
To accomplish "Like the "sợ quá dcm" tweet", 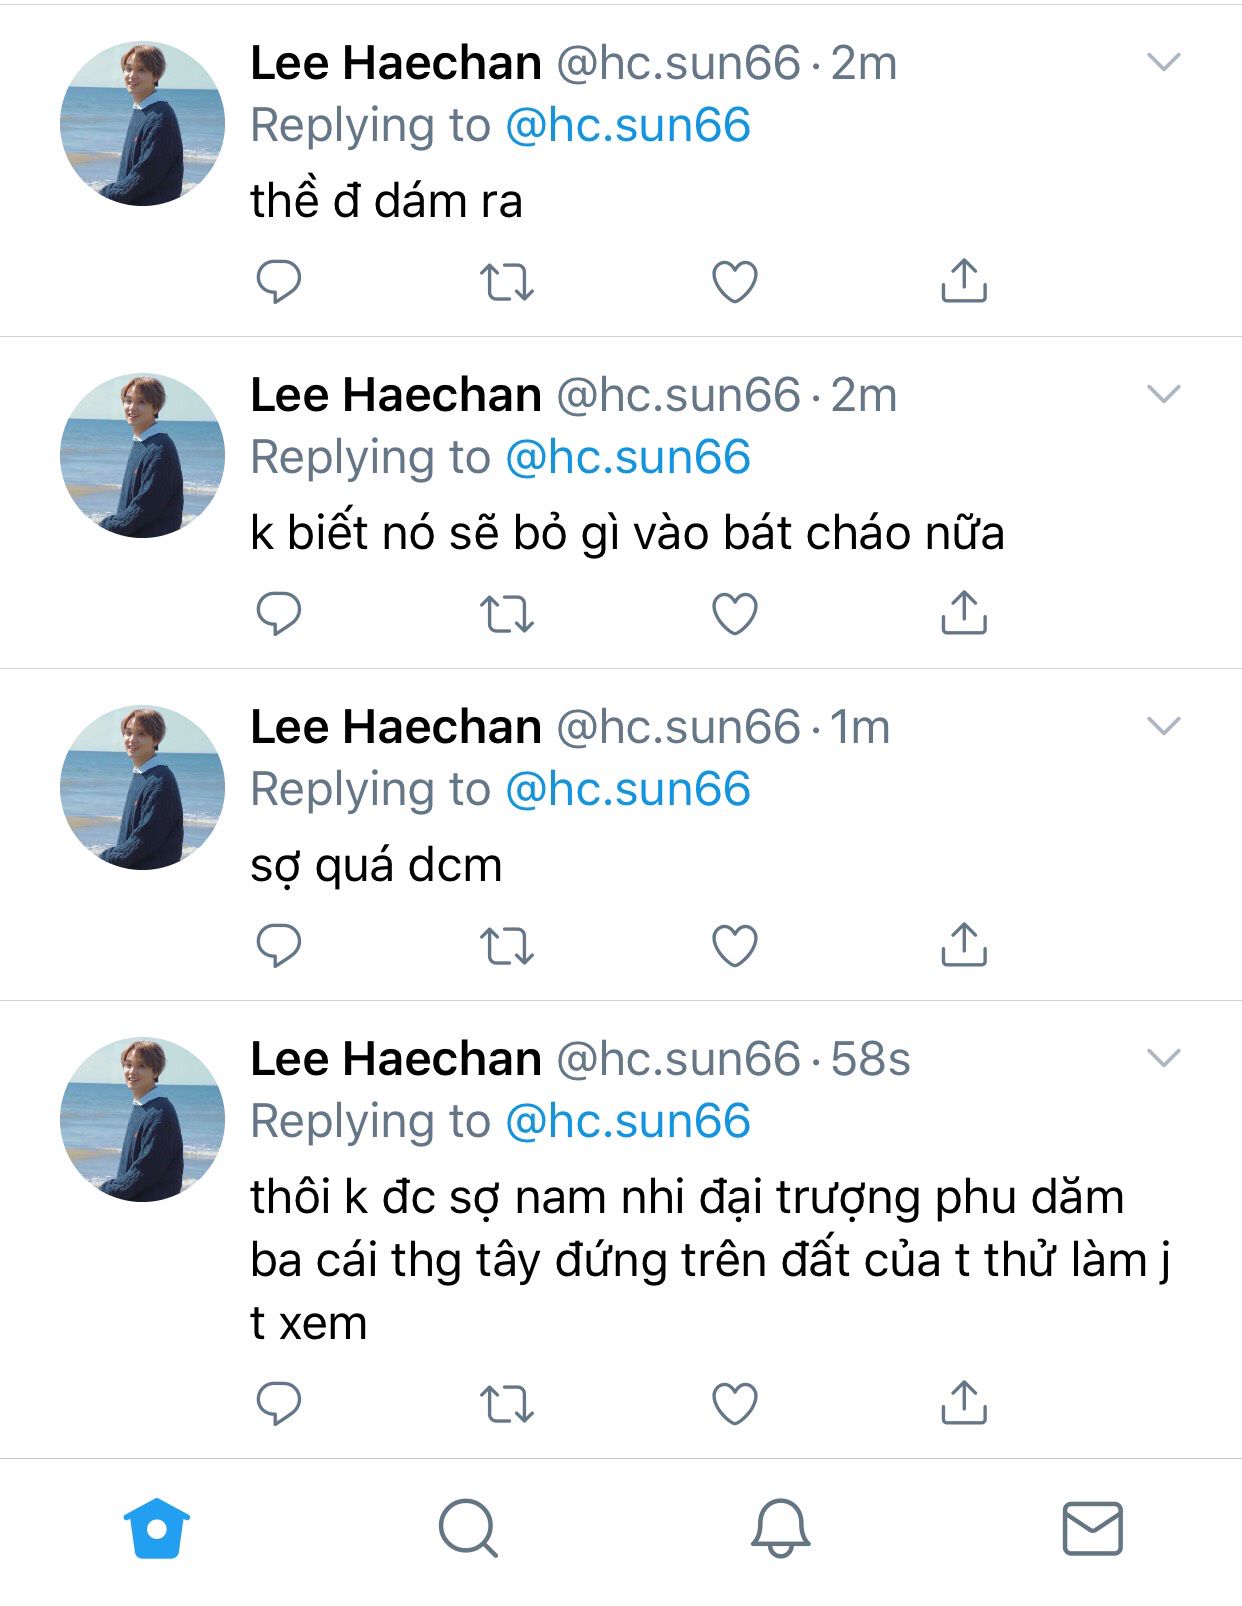I will (x=734, y=945).
